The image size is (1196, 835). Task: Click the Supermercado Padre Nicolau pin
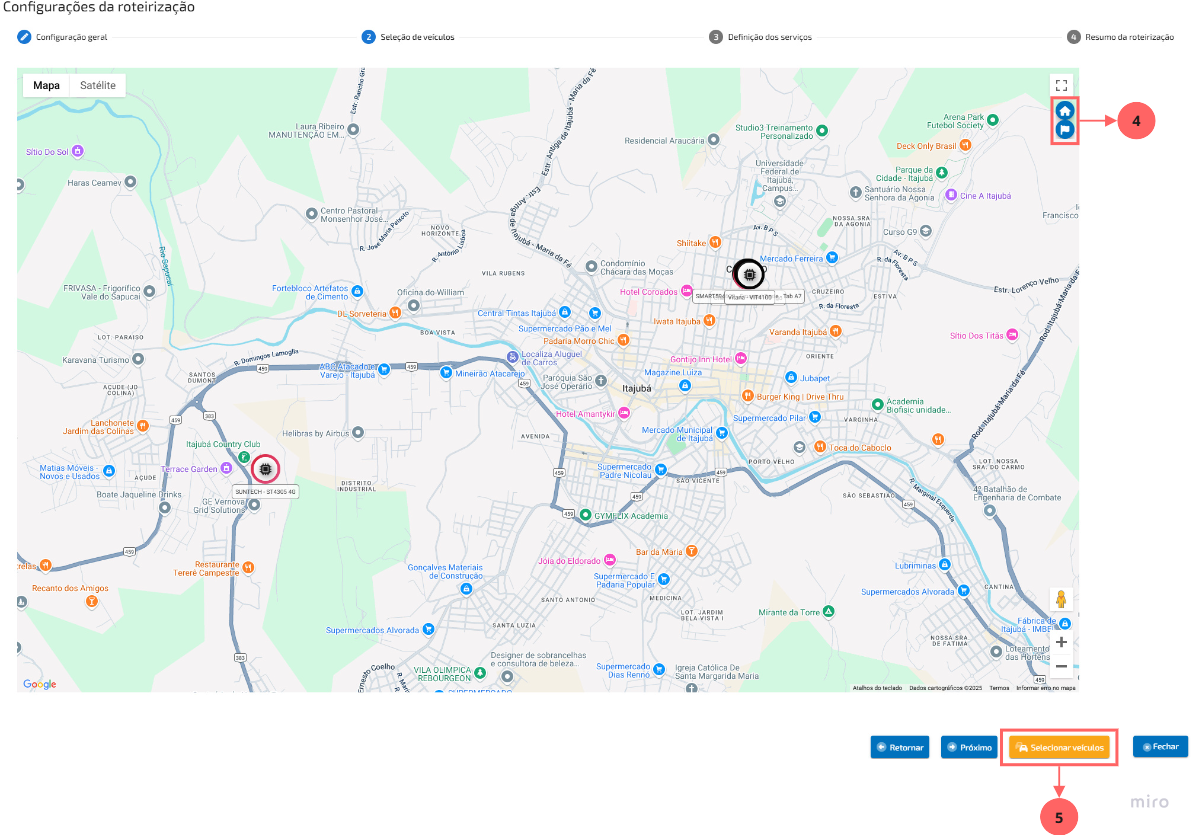pyautogui.click(x=661, y=470)
